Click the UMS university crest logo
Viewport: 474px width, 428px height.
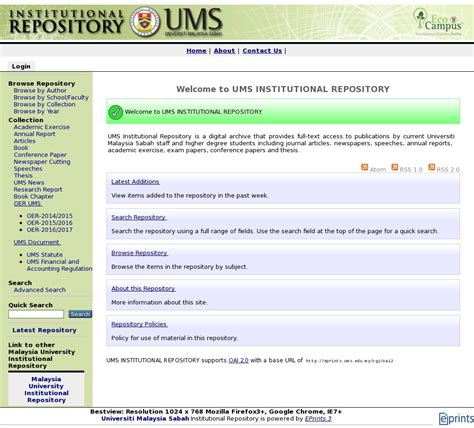pos(145,22)
